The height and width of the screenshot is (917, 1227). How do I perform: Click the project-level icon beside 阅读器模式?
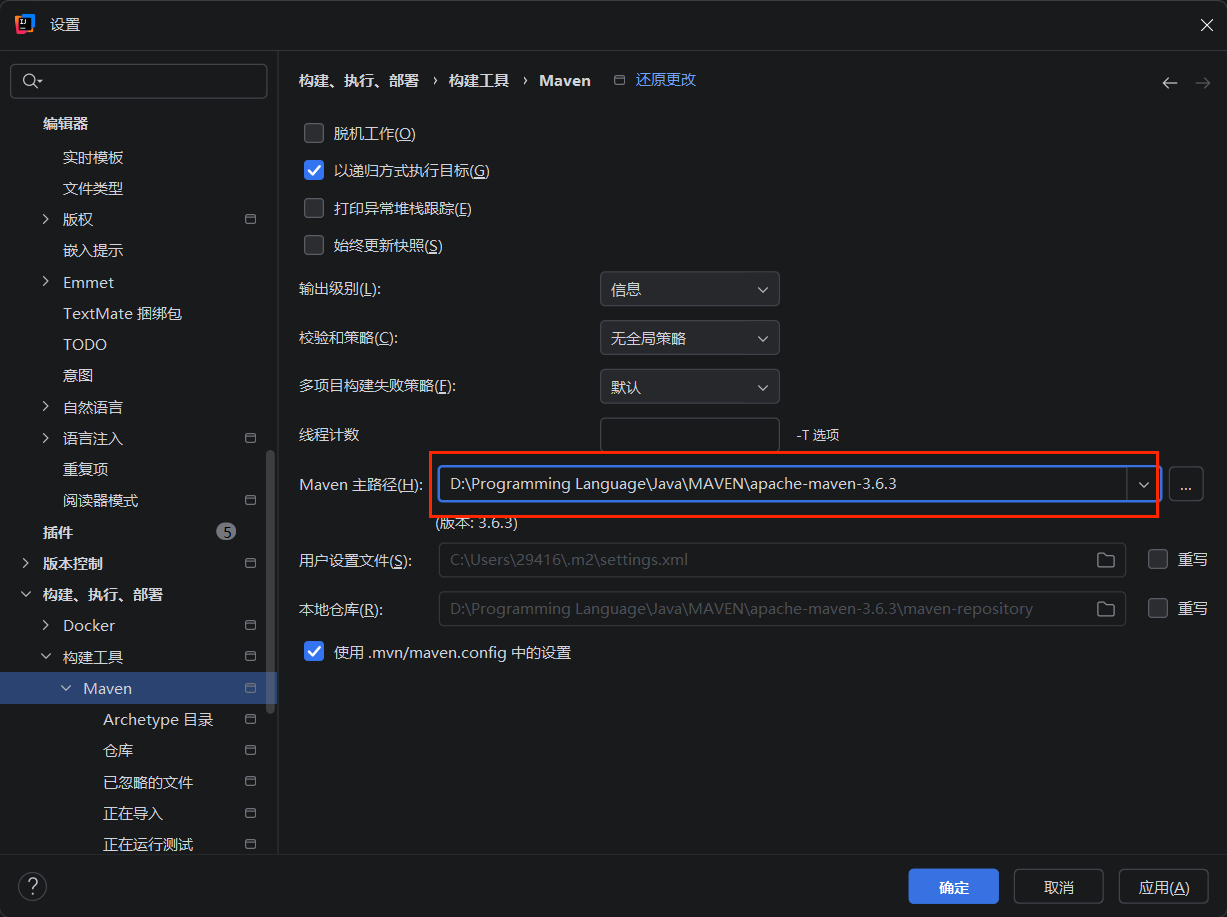250,500
